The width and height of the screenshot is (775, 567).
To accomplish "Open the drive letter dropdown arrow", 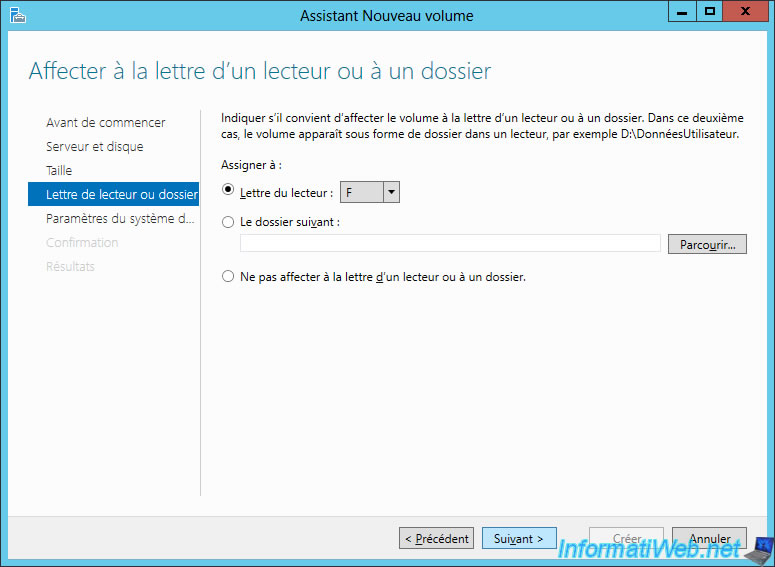I will point(391,192).
